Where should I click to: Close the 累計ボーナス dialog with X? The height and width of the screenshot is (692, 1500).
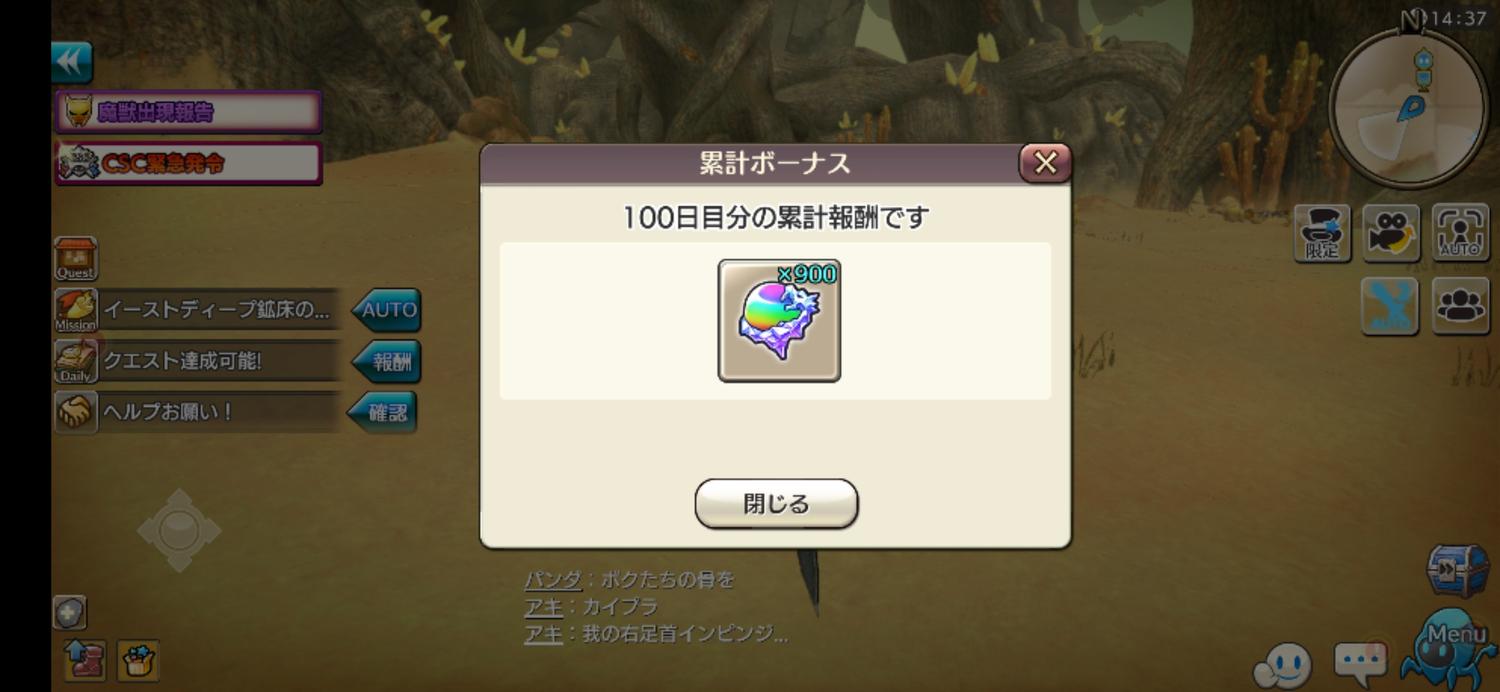coord(1045,163)
